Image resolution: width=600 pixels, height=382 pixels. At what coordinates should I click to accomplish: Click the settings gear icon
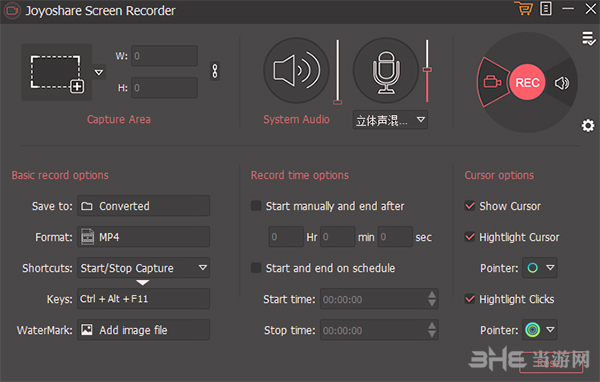(588, 126)
